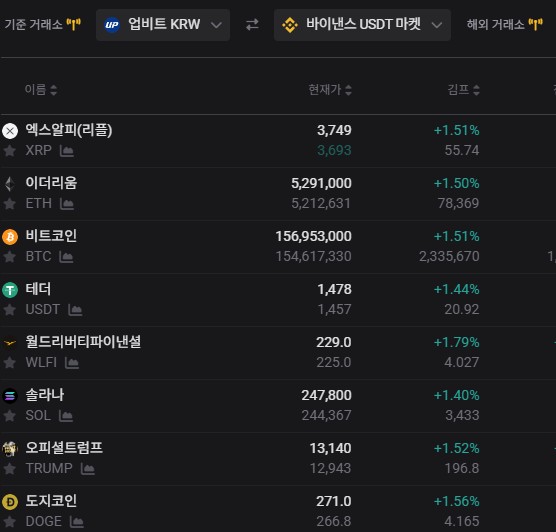The height and width of the screenshot is (532, 556).
Task: Click Ethereum price 5,291,000
Action: (x=321, y=183)
